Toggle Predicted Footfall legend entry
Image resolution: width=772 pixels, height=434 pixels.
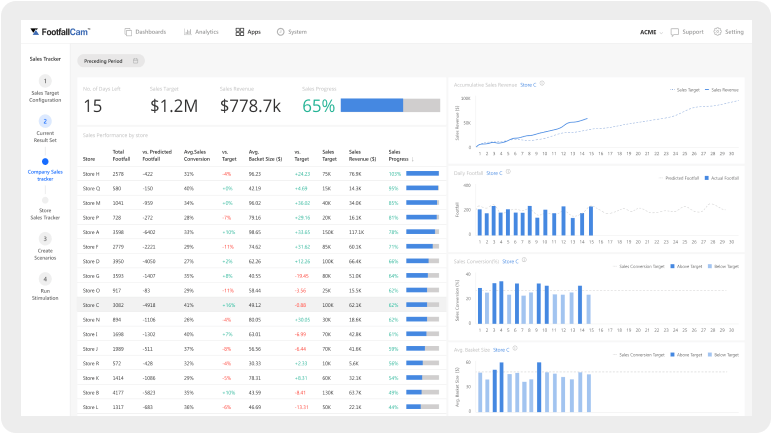(678, 178)
